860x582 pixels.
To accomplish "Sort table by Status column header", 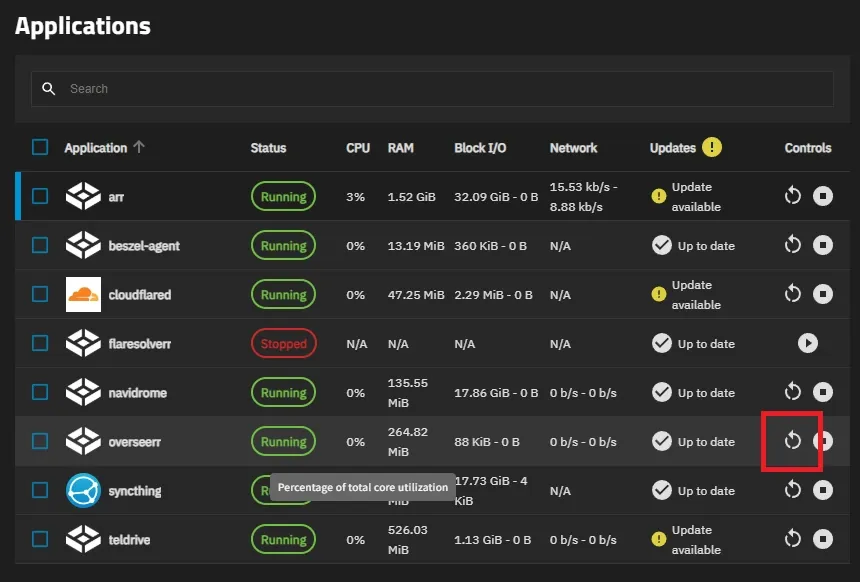I will pyautogui.click(x=268, y=148).
